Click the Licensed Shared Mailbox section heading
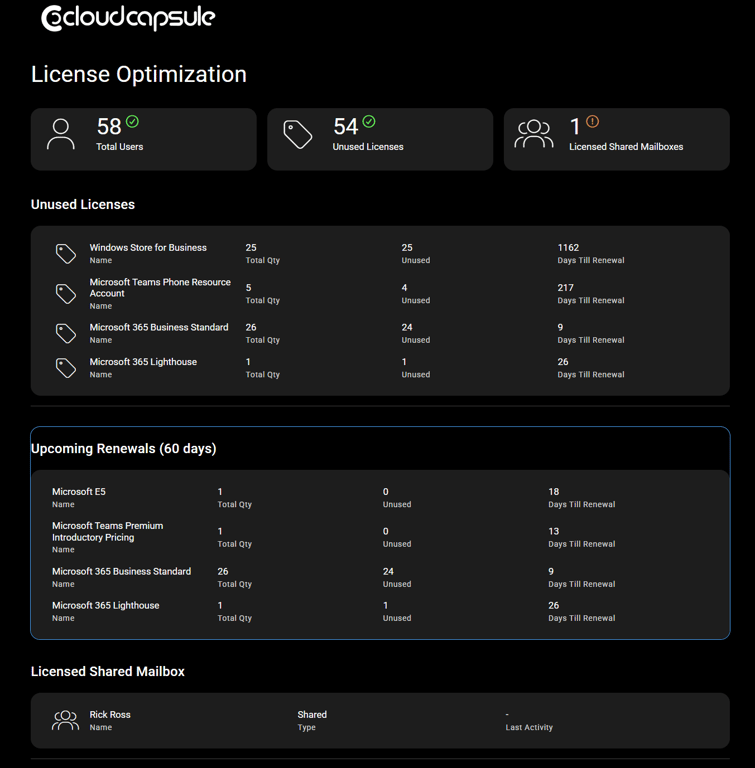This screenshot has height=768, width=755. click(108, 672)
